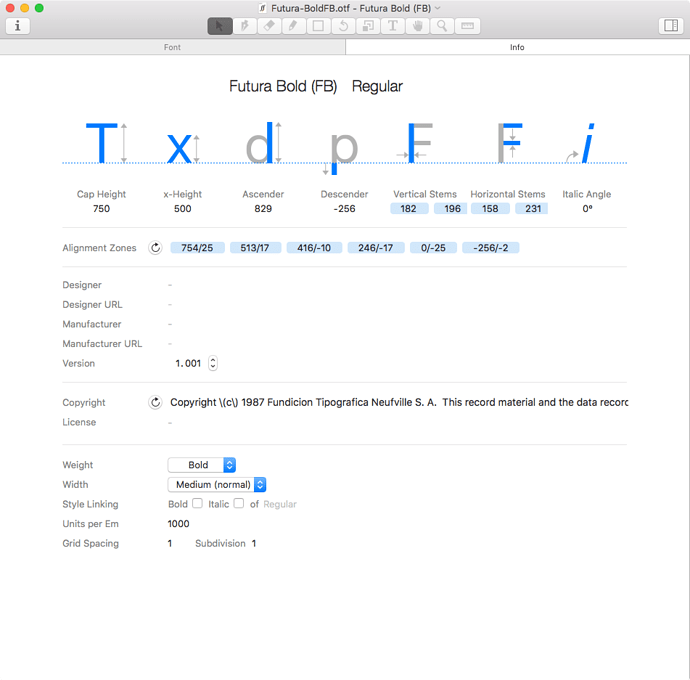The width and height of the screenshot is (690, 680).
Task: Open title bar document name chevron
Action: (x=438, y=8)
